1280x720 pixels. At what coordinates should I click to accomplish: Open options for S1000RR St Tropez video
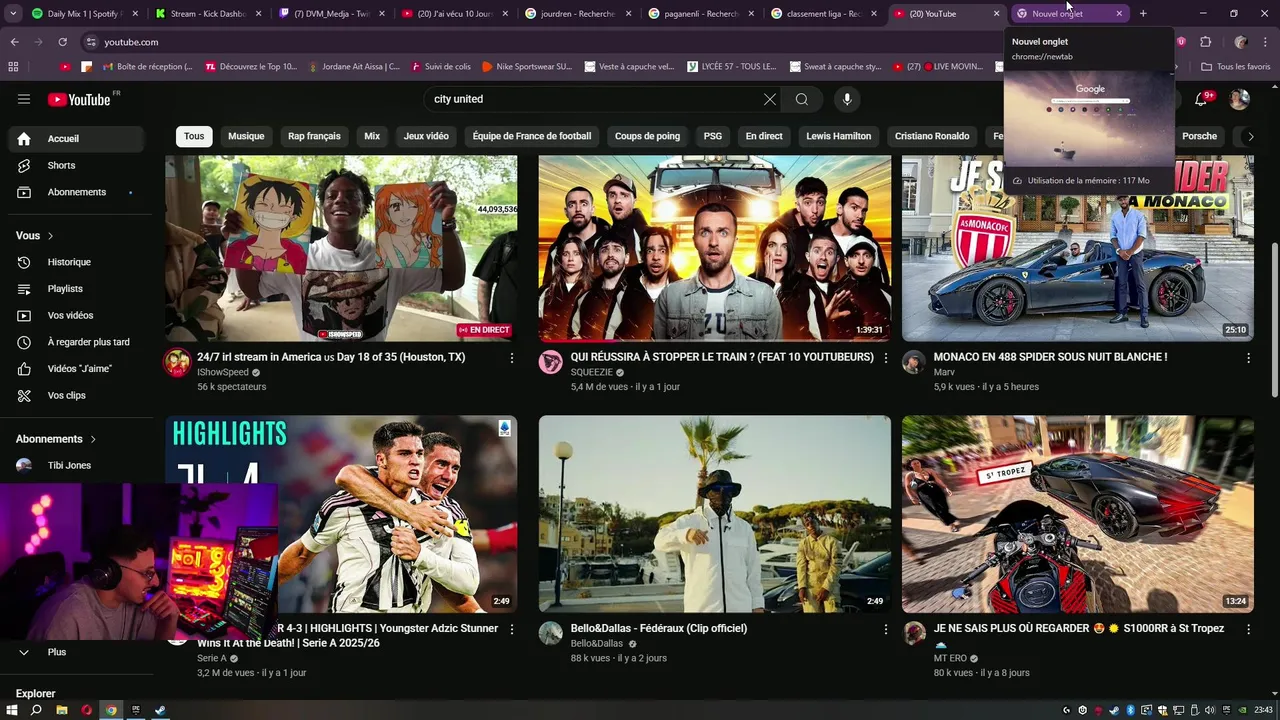click(x=1248, y=630)
